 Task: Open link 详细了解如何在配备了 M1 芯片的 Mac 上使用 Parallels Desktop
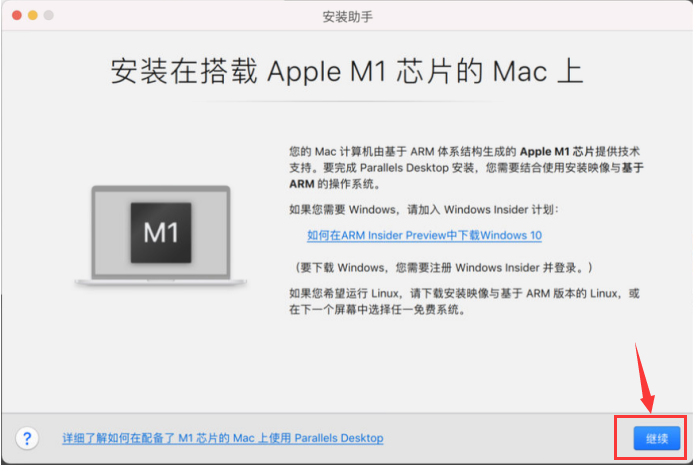tap(223, 438)
